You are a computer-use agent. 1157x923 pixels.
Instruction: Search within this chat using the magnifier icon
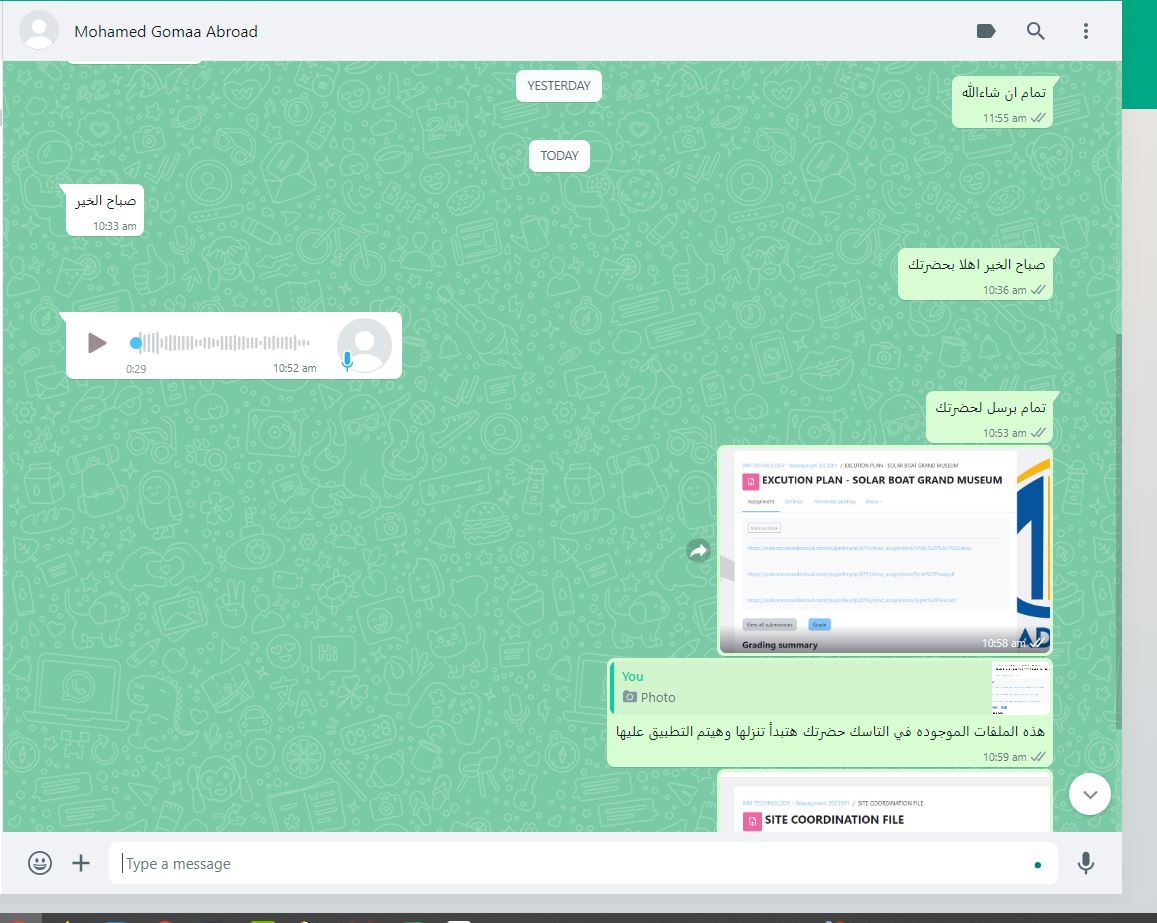[1035, 31]
